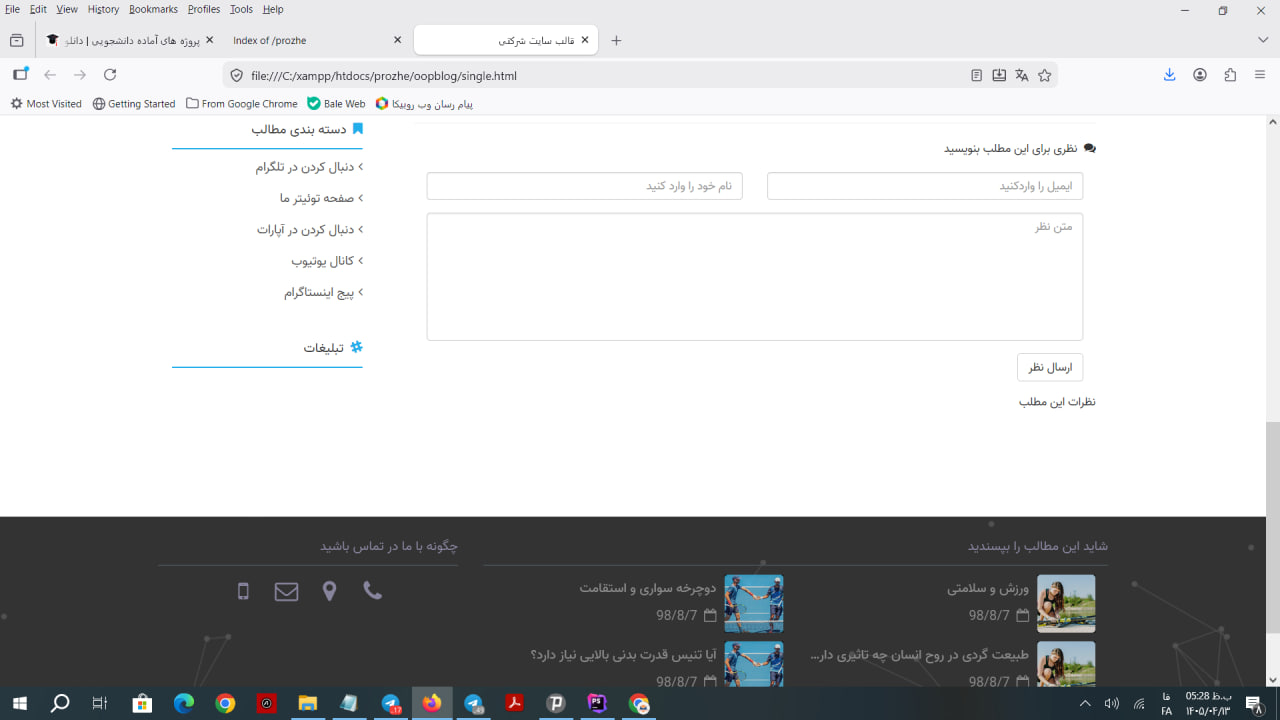1280x720 pixels.
Task: Click the envelope email icon in footer
Action: pos(286,592)
